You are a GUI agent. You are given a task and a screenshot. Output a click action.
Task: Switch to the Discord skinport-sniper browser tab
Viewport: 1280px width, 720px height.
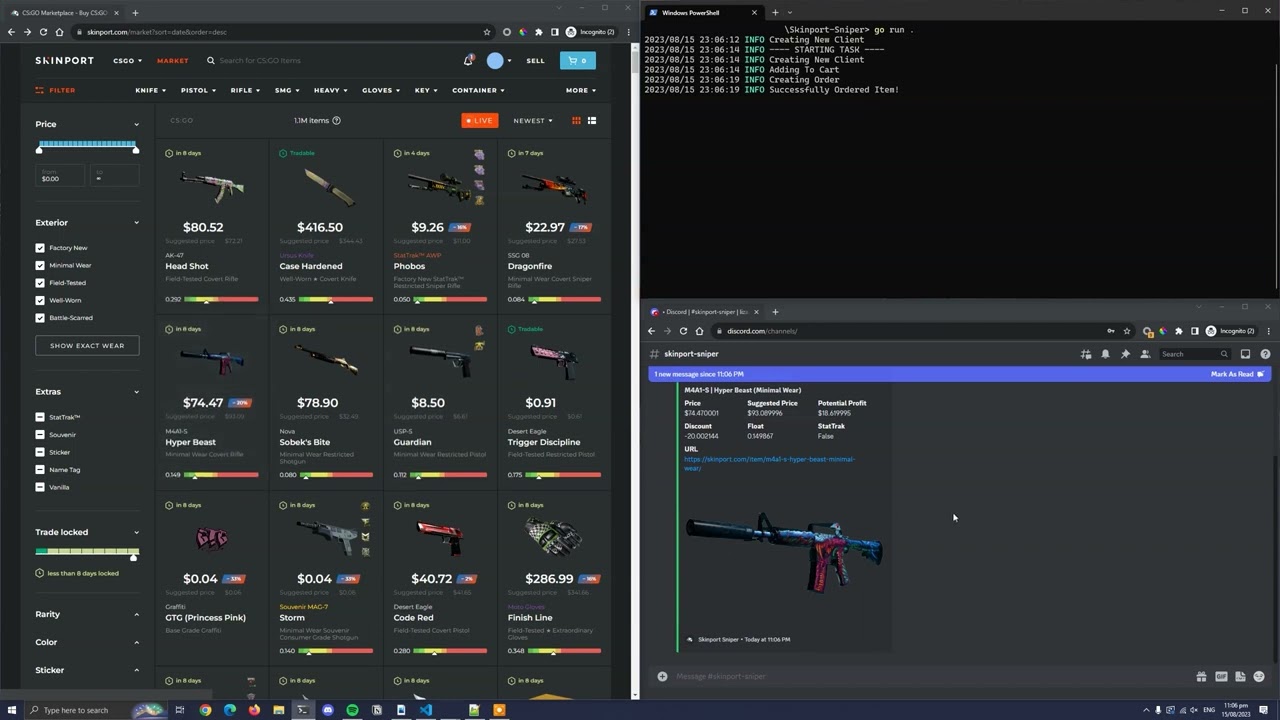[706, 312]
